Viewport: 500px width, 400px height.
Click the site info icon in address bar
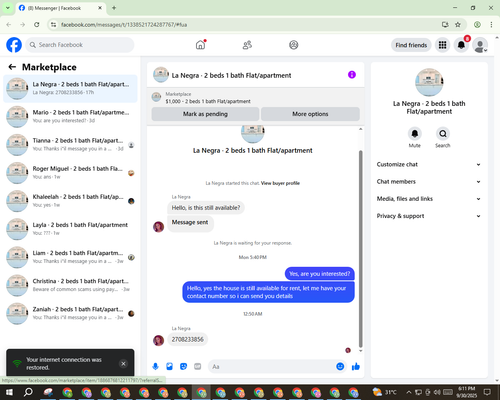pos(53,24)
